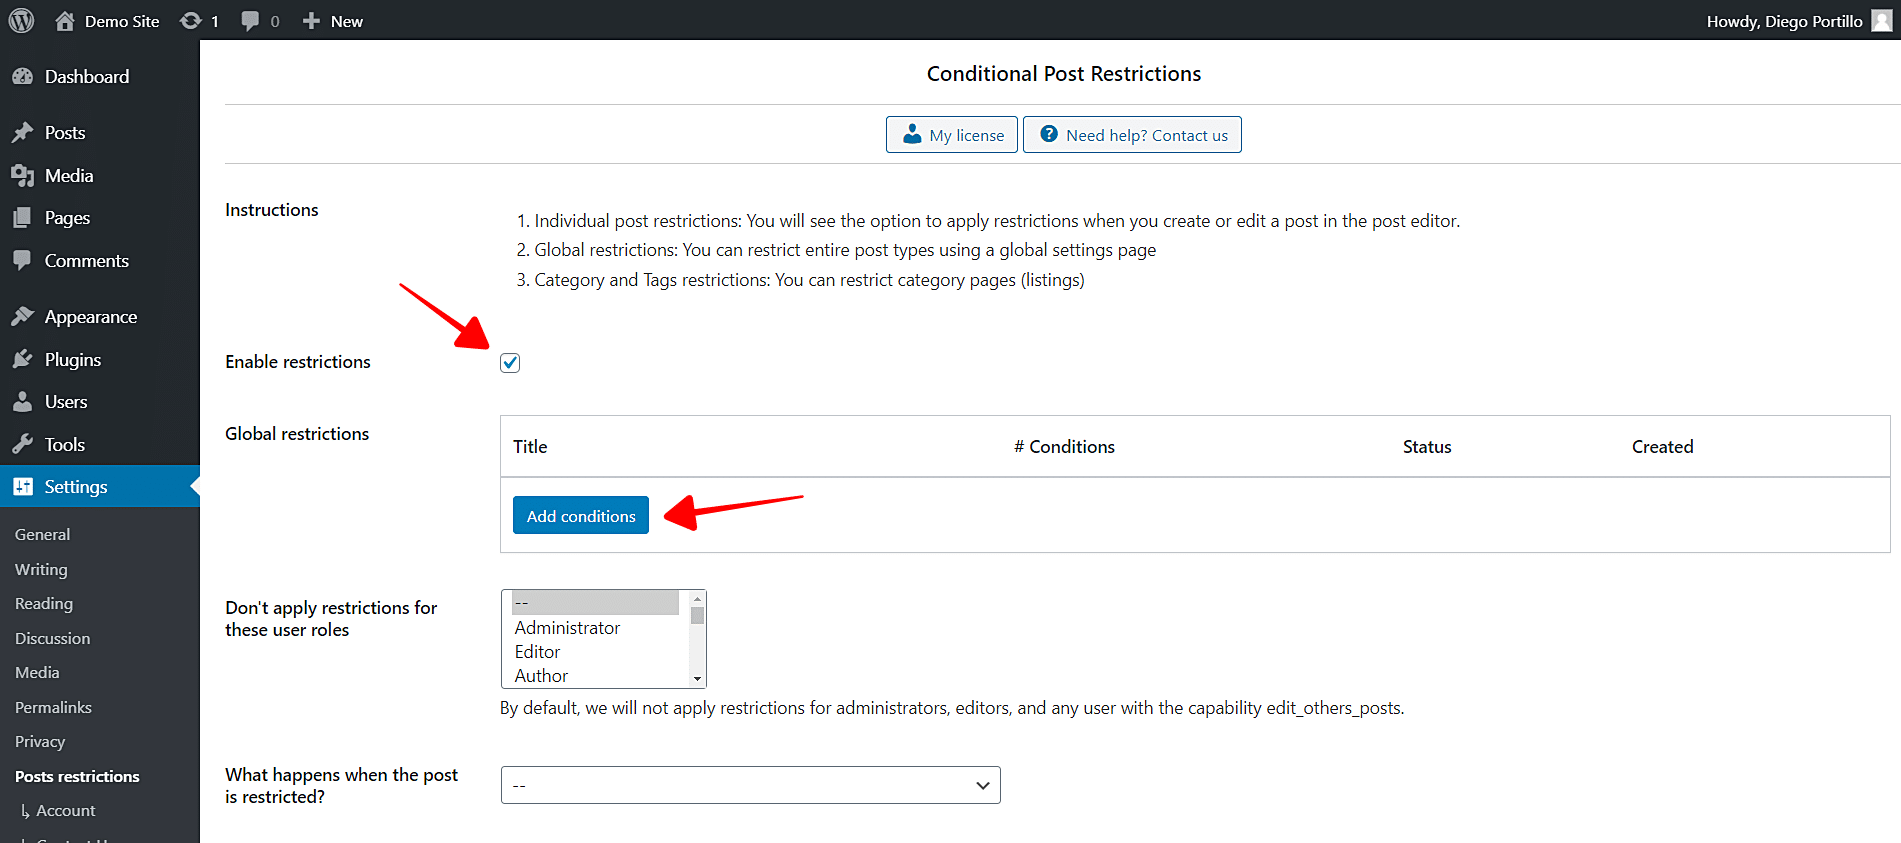
Task: Click the Comments sidebar icon
Action: click(22, 261)
